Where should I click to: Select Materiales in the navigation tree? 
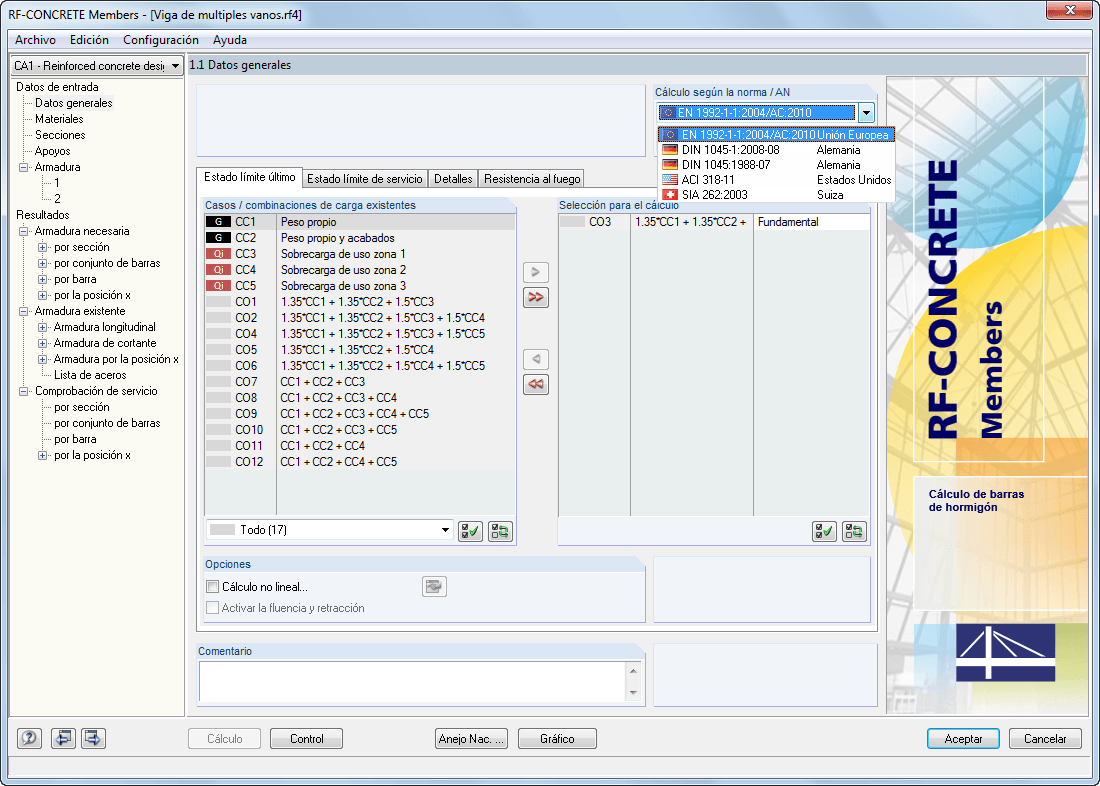pos(59,119)
